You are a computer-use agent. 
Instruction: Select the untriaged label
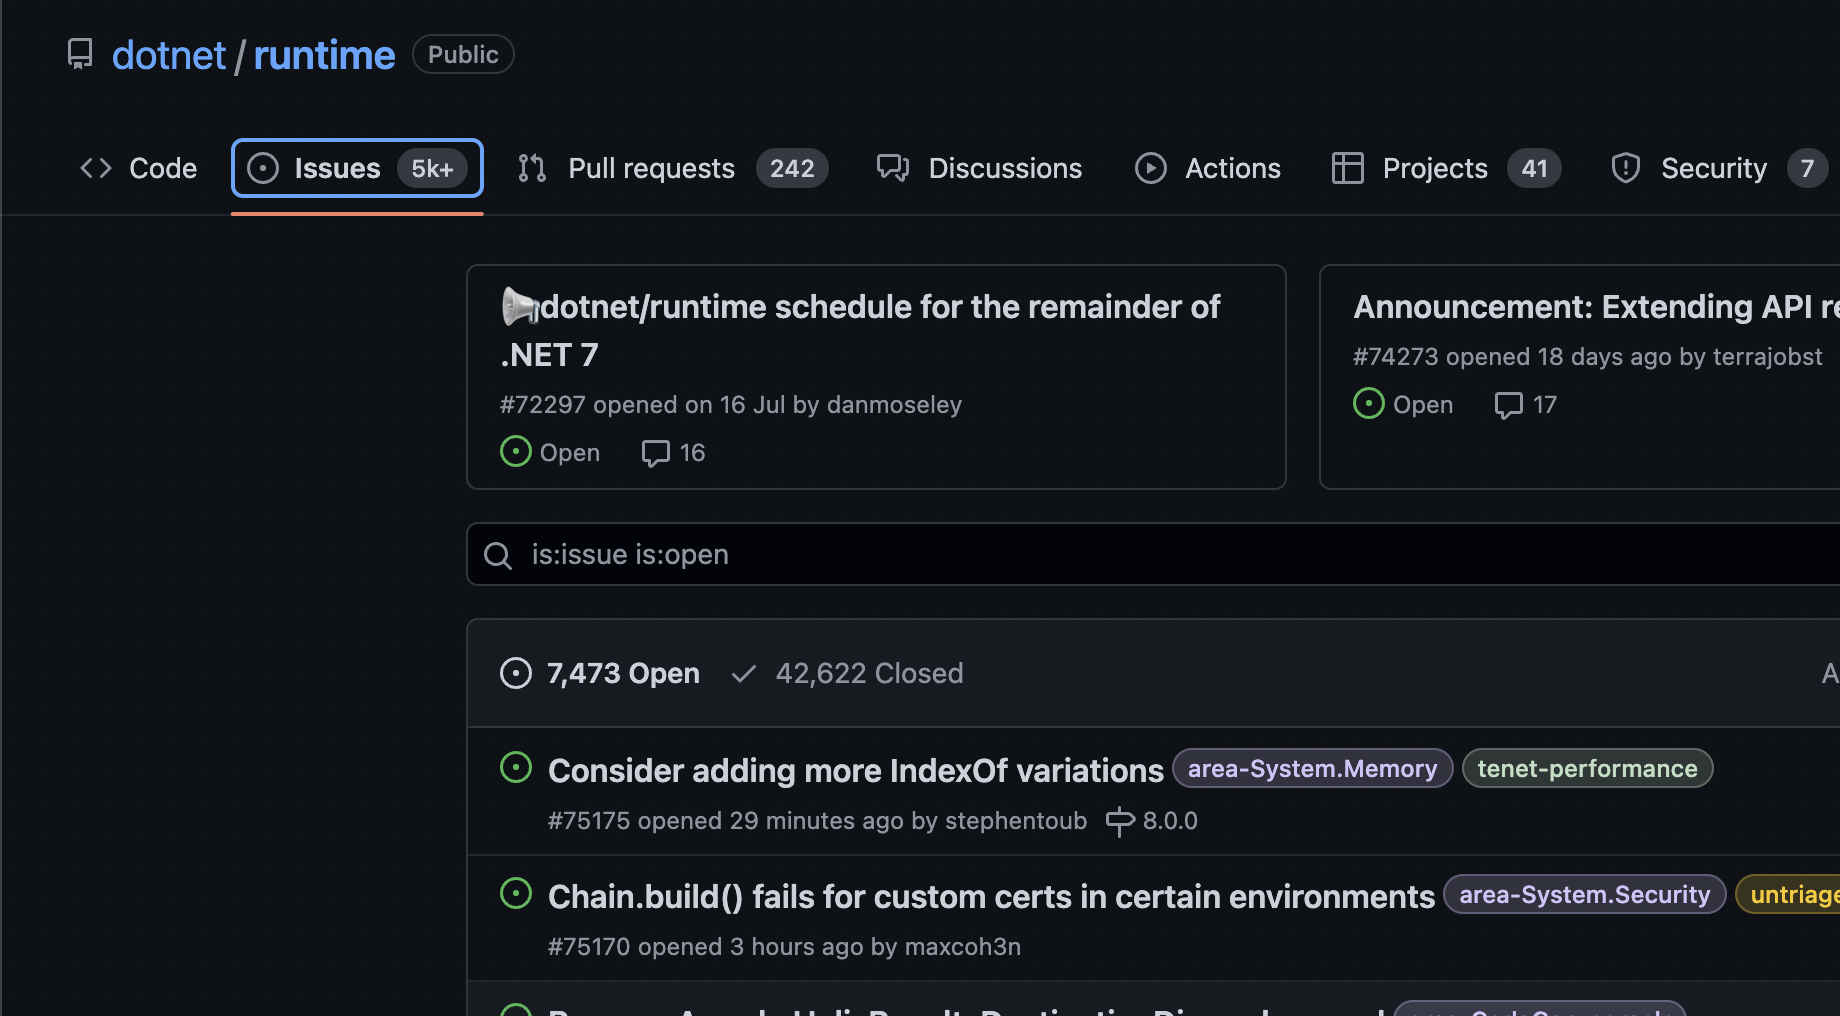(1789, 894)
